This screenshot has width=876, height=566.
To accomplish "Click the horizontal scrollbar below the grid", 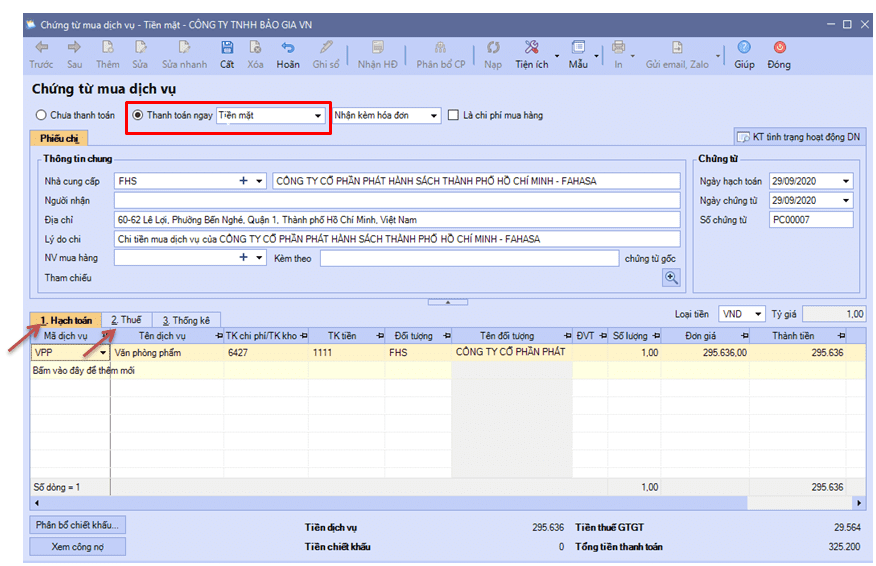I will [x=440, y=503].
